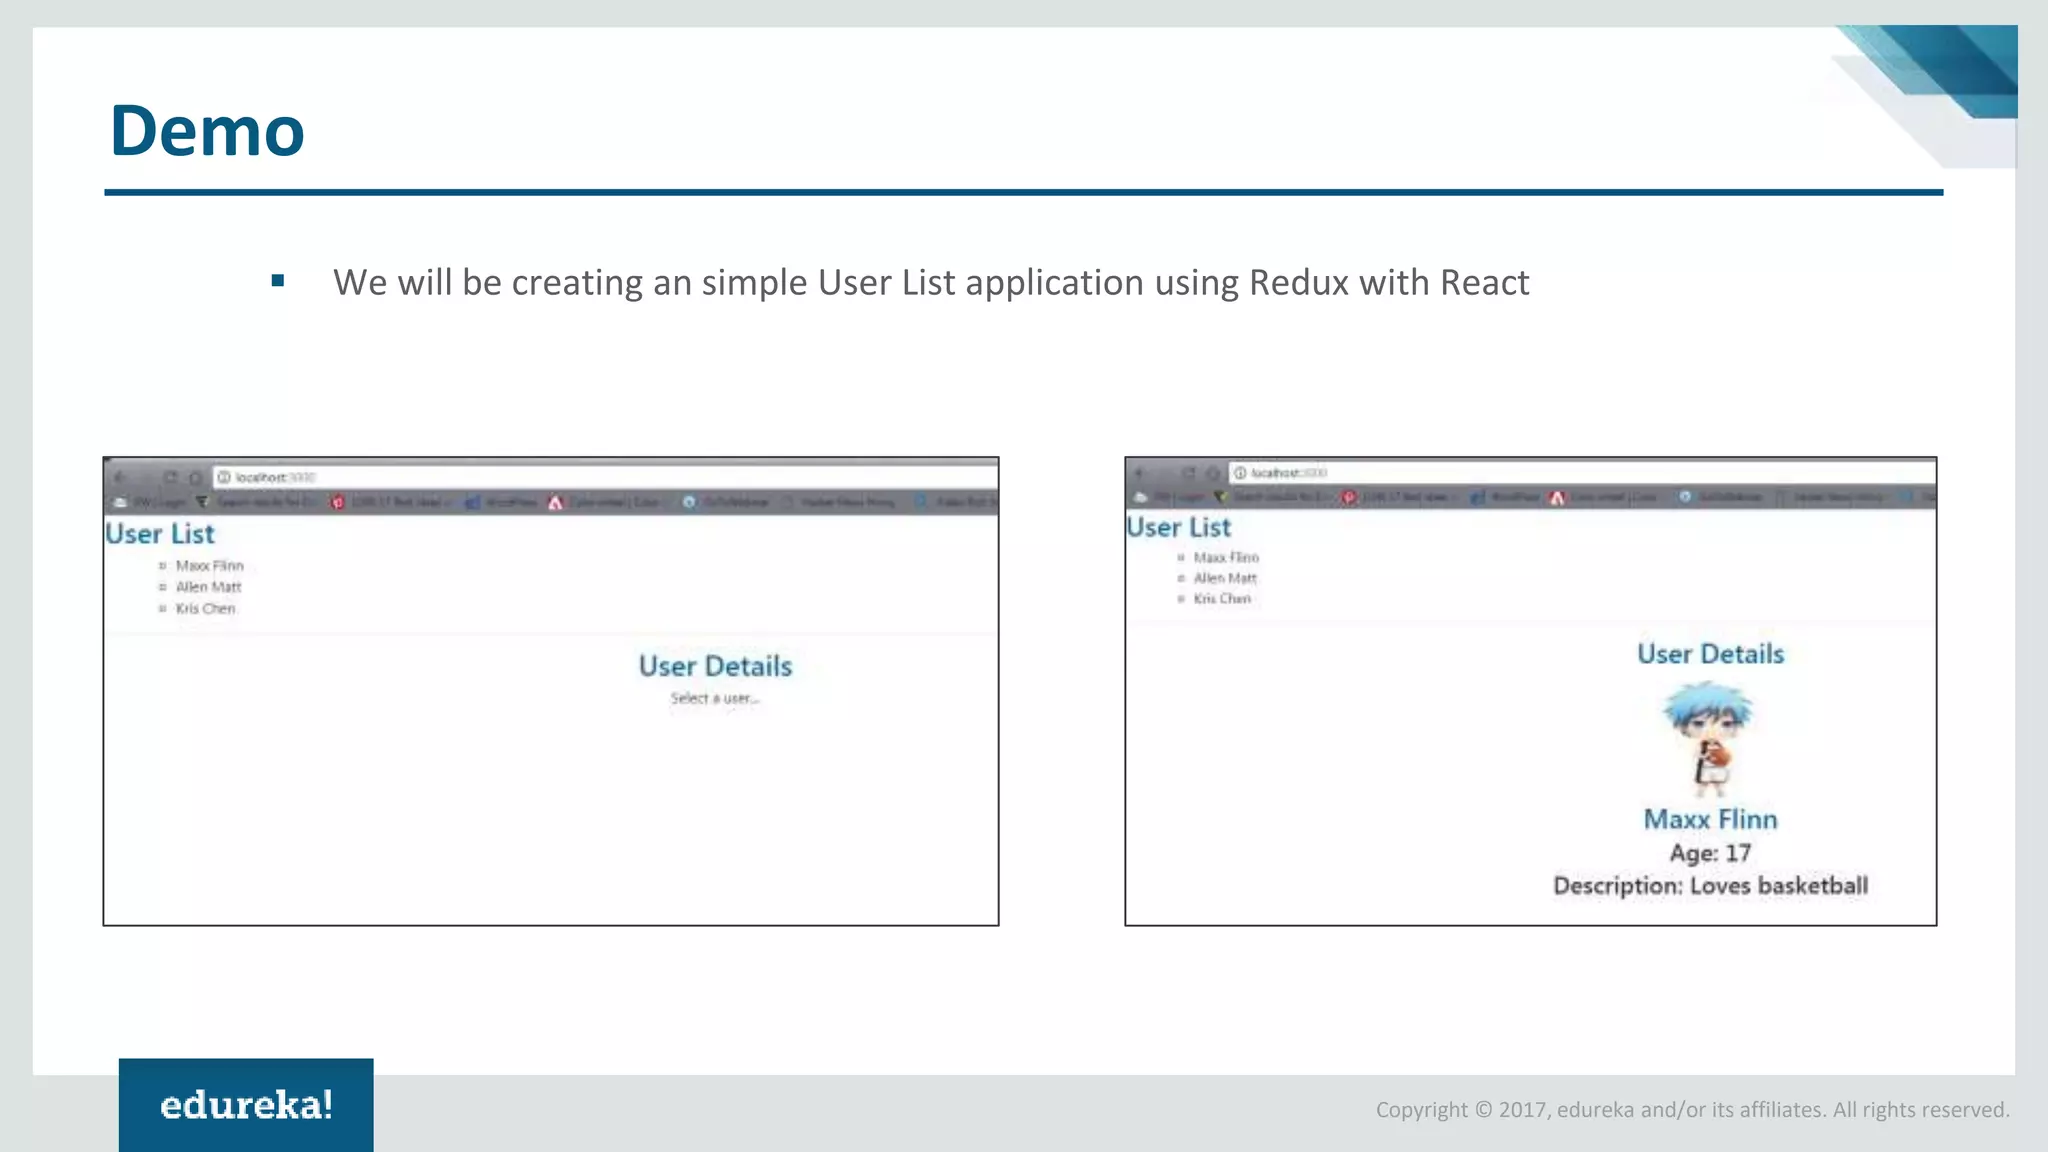Image resolution: width=2048 pixels, height=1152 pixels.
Task: Click the 'Age: 17' text
Action: tap(1711, 853)
